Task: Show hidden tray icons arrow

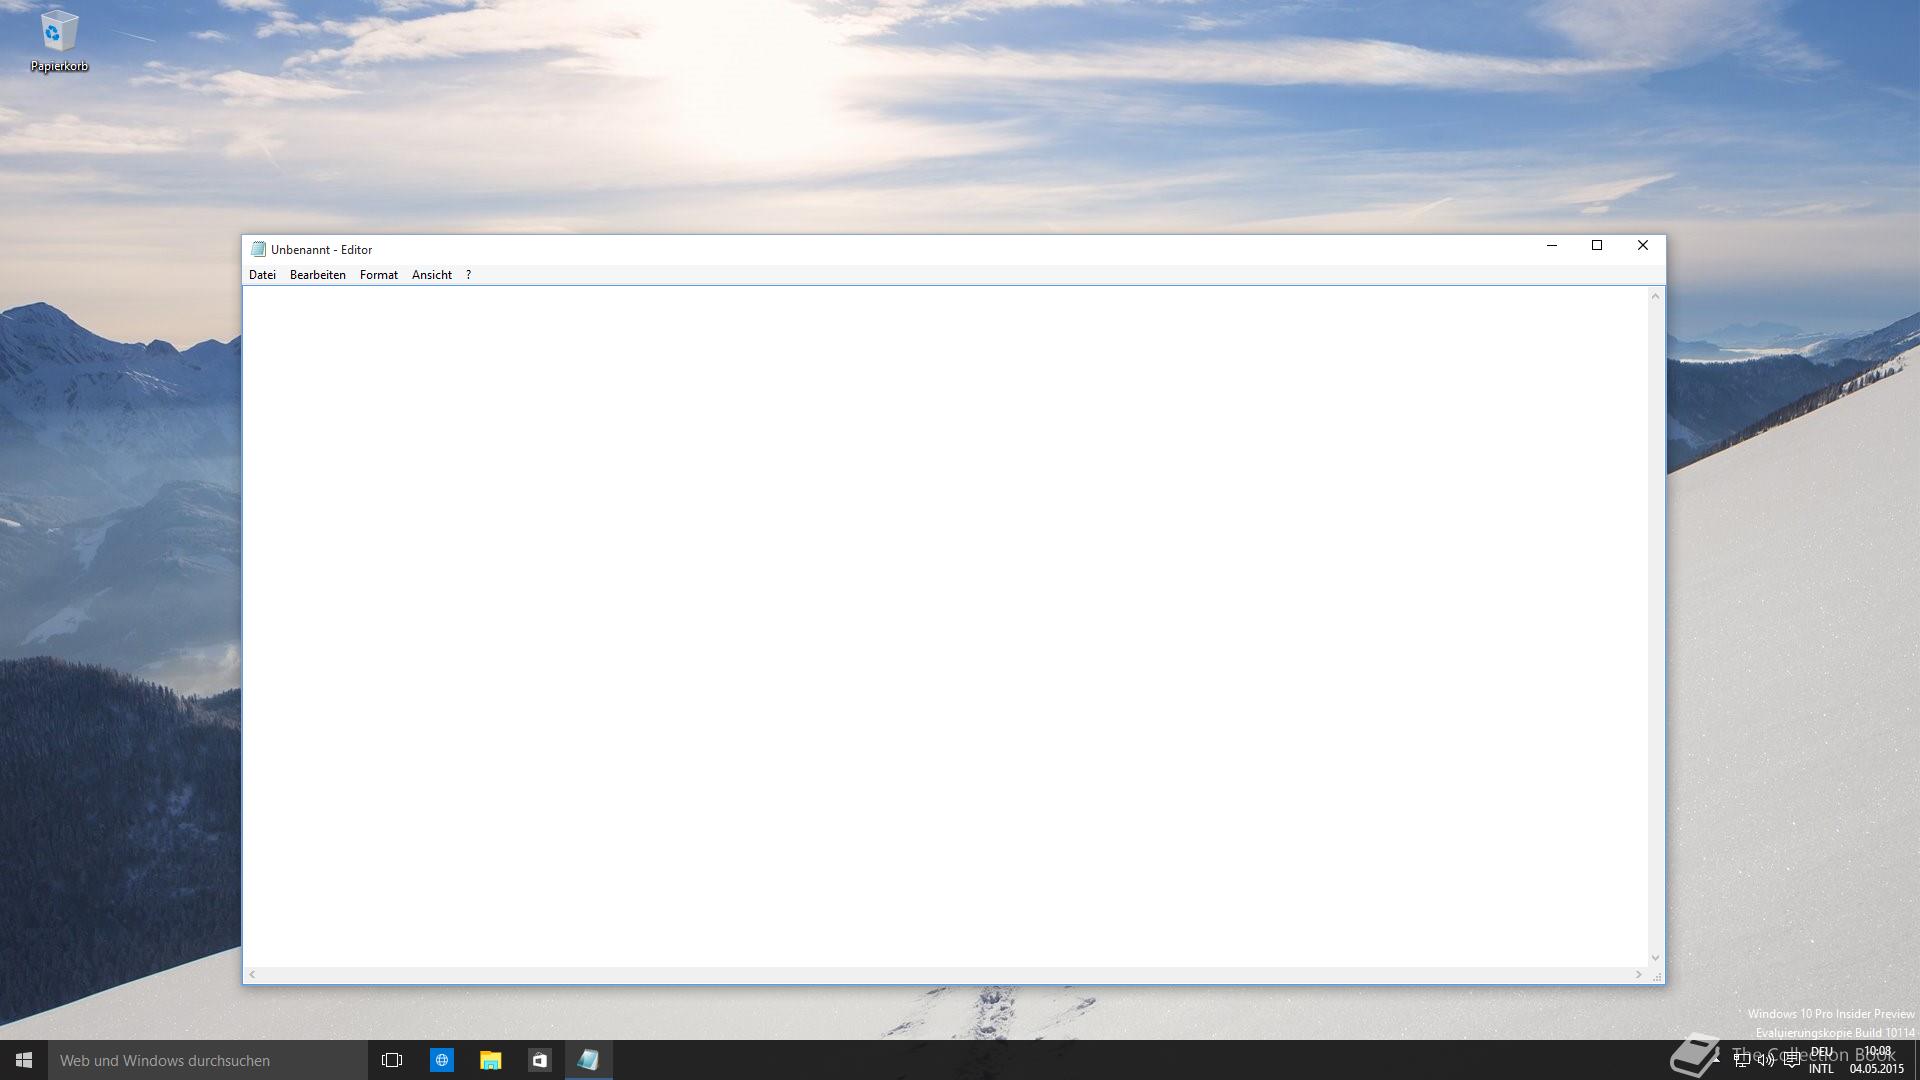Action: click(1717, 1060)
